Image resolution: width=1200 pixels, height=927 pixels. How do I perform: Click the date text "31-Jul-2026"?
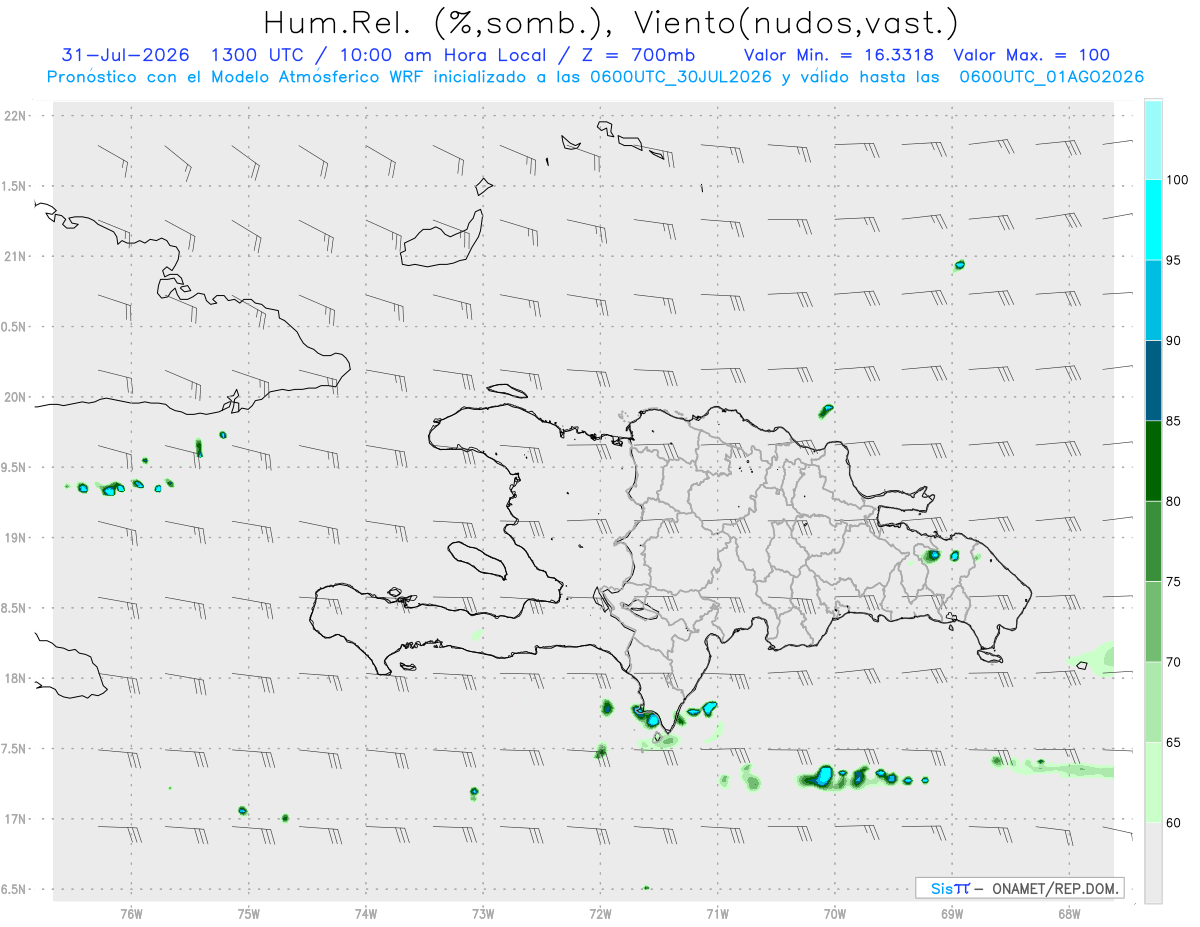click(126, 54)
